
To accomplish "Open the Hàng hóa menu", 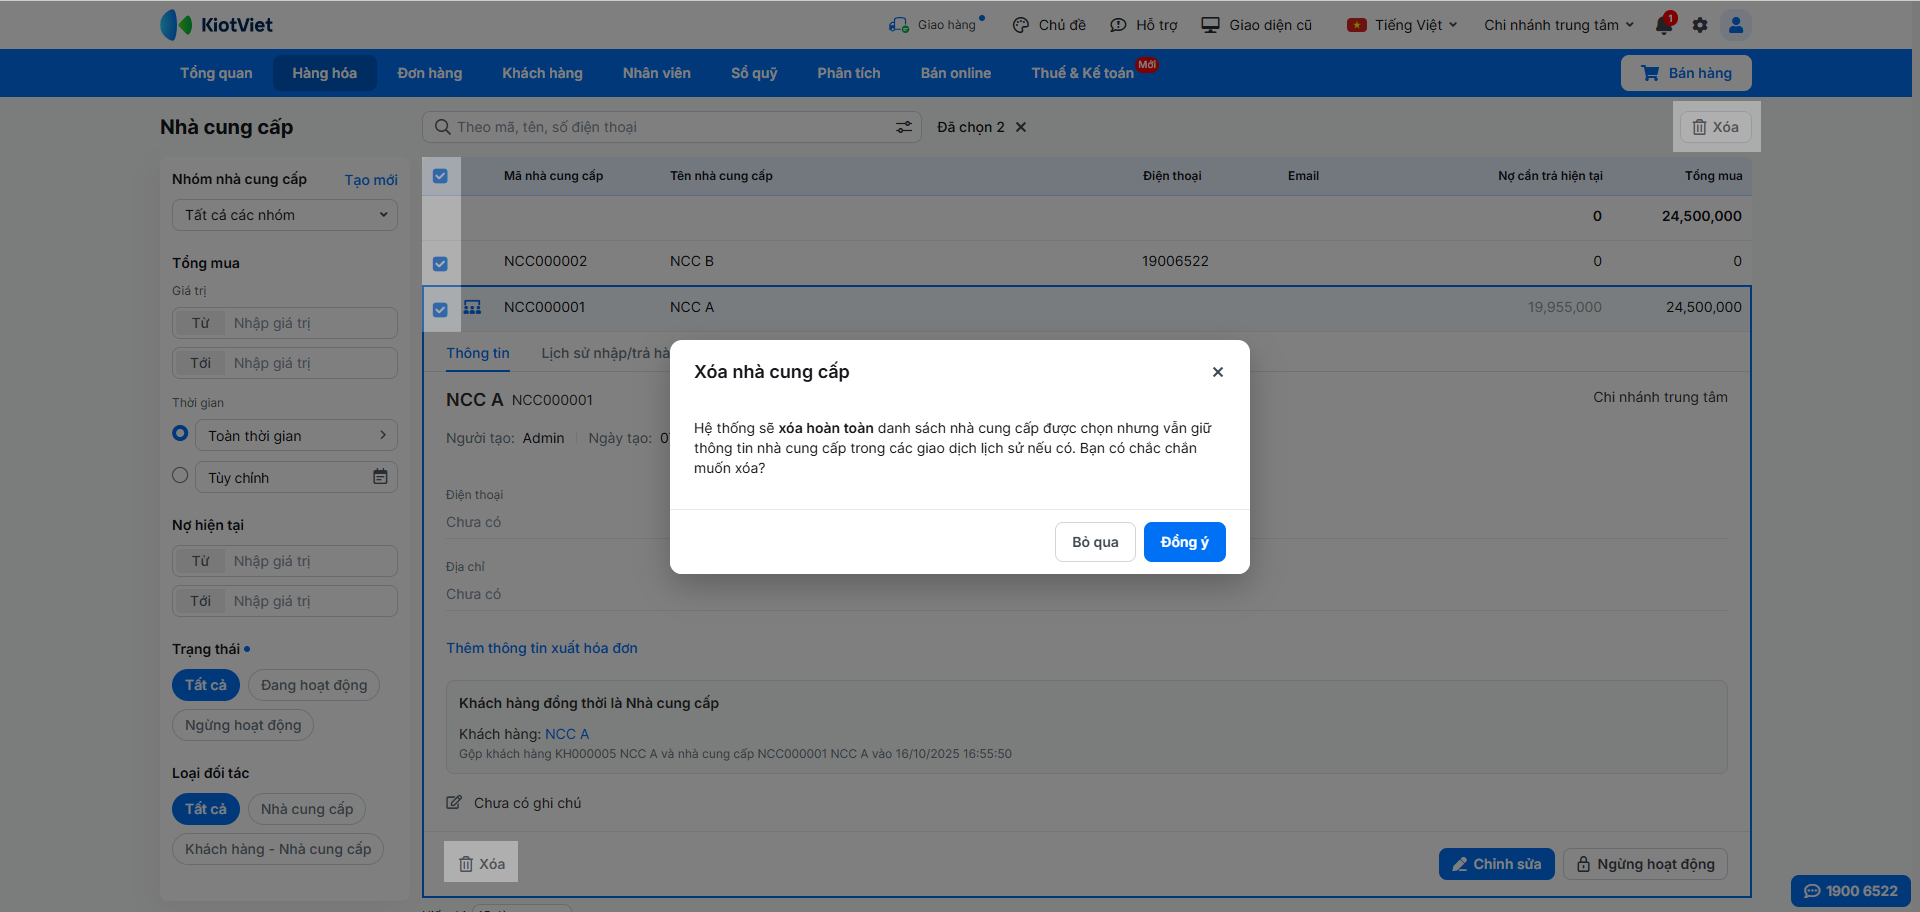I will [325, 73].
